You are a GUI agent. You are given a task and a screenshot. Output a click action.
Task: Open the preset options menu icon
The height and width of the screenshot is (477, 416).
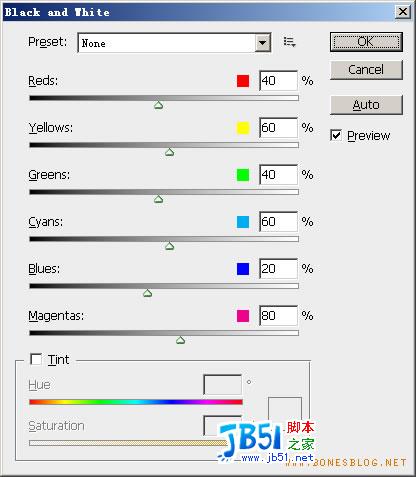pyautogui.click(x=289, y=42)
